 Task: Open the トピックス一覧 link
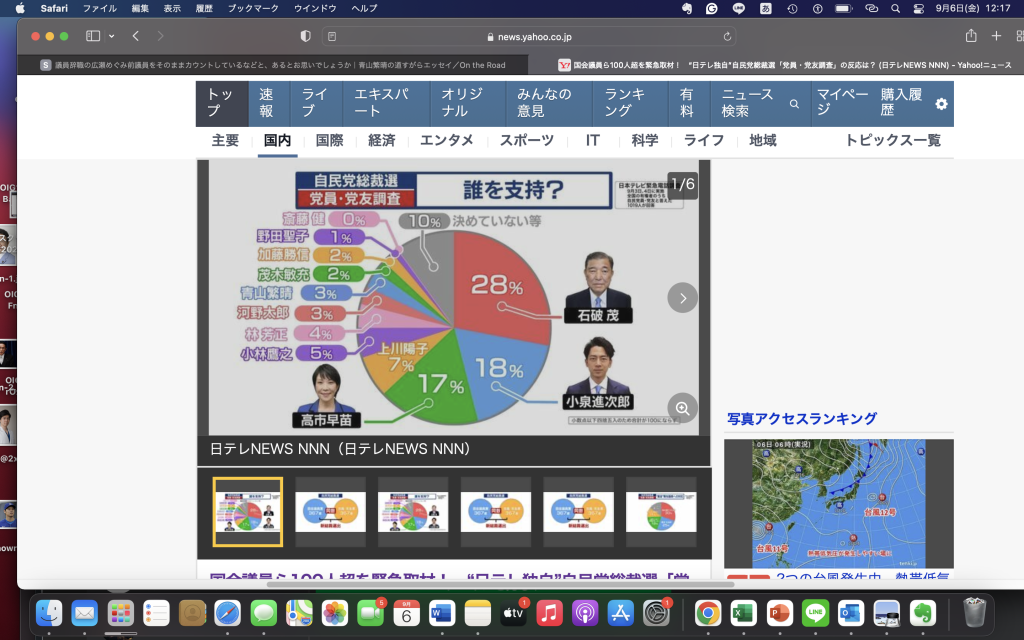pos(892,141)
